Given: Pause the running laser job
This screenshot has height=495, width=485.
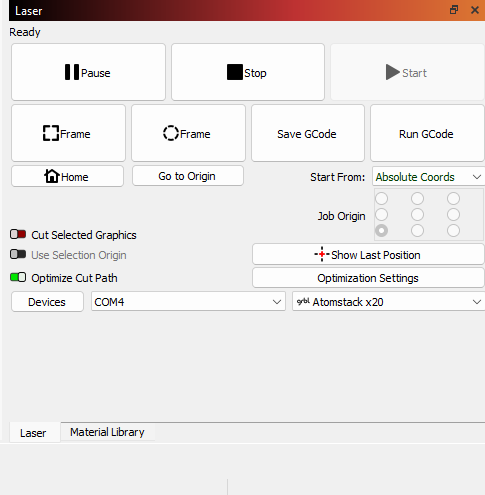Looking at the screenshot, I should coord(88,72).
